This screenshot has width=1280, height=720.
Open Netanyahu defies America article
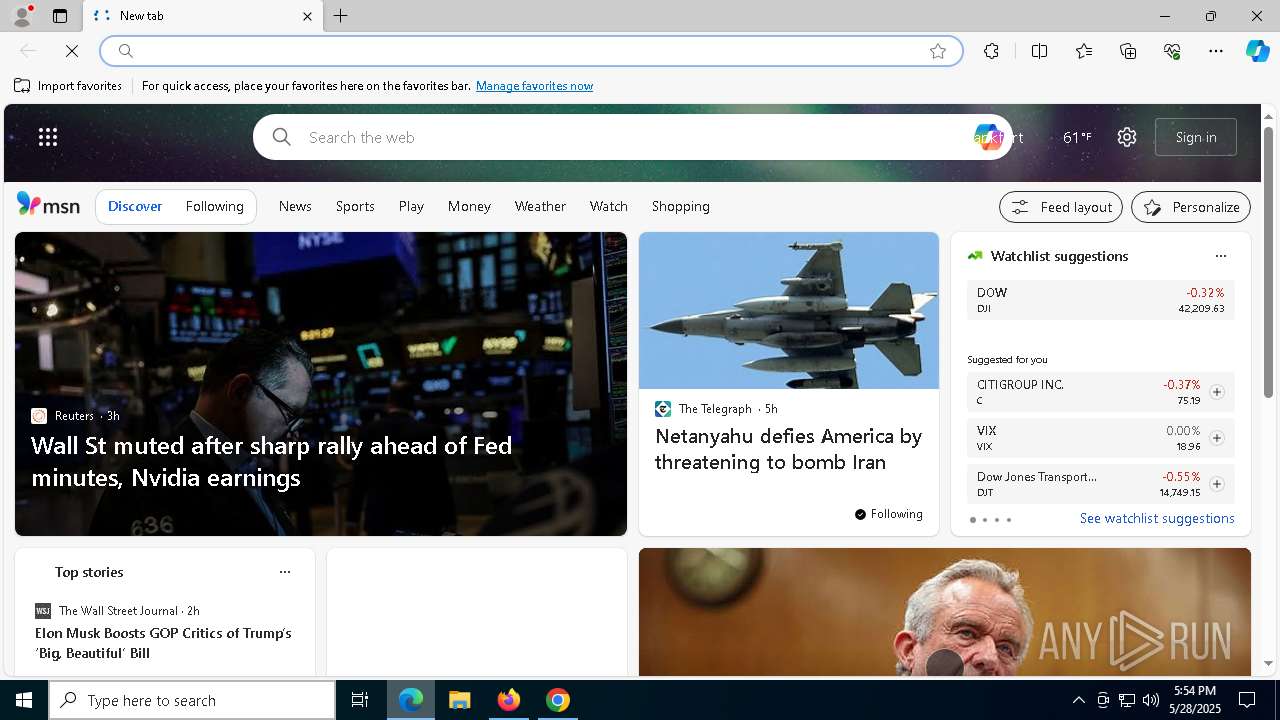[788, 449]
